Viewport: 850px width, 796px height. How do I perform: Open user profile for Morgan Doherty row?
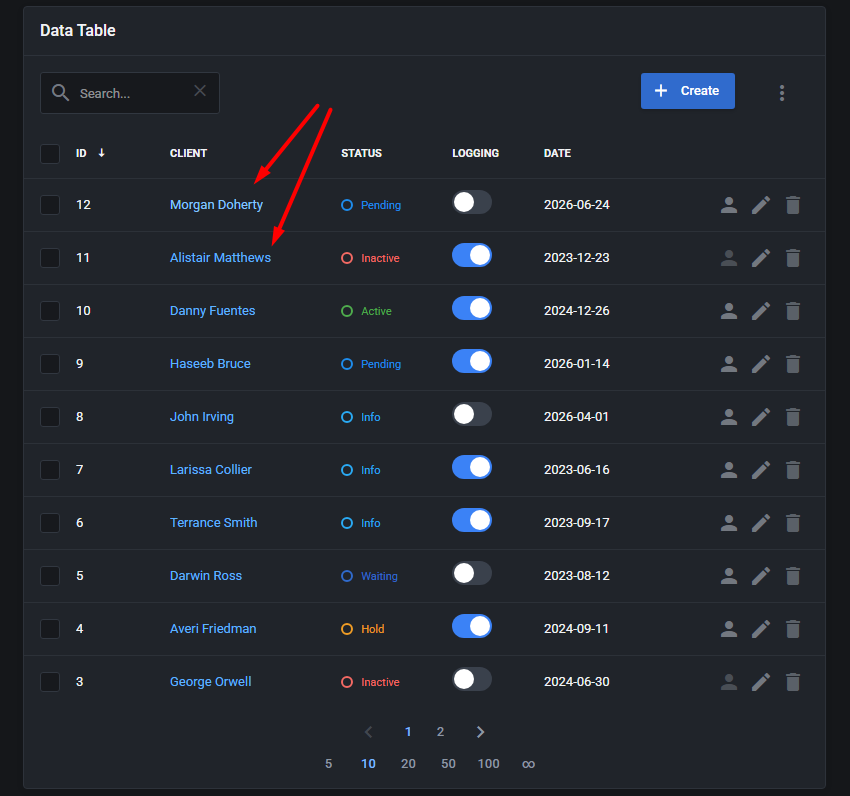pyautogui.click(x=729, y=205)
